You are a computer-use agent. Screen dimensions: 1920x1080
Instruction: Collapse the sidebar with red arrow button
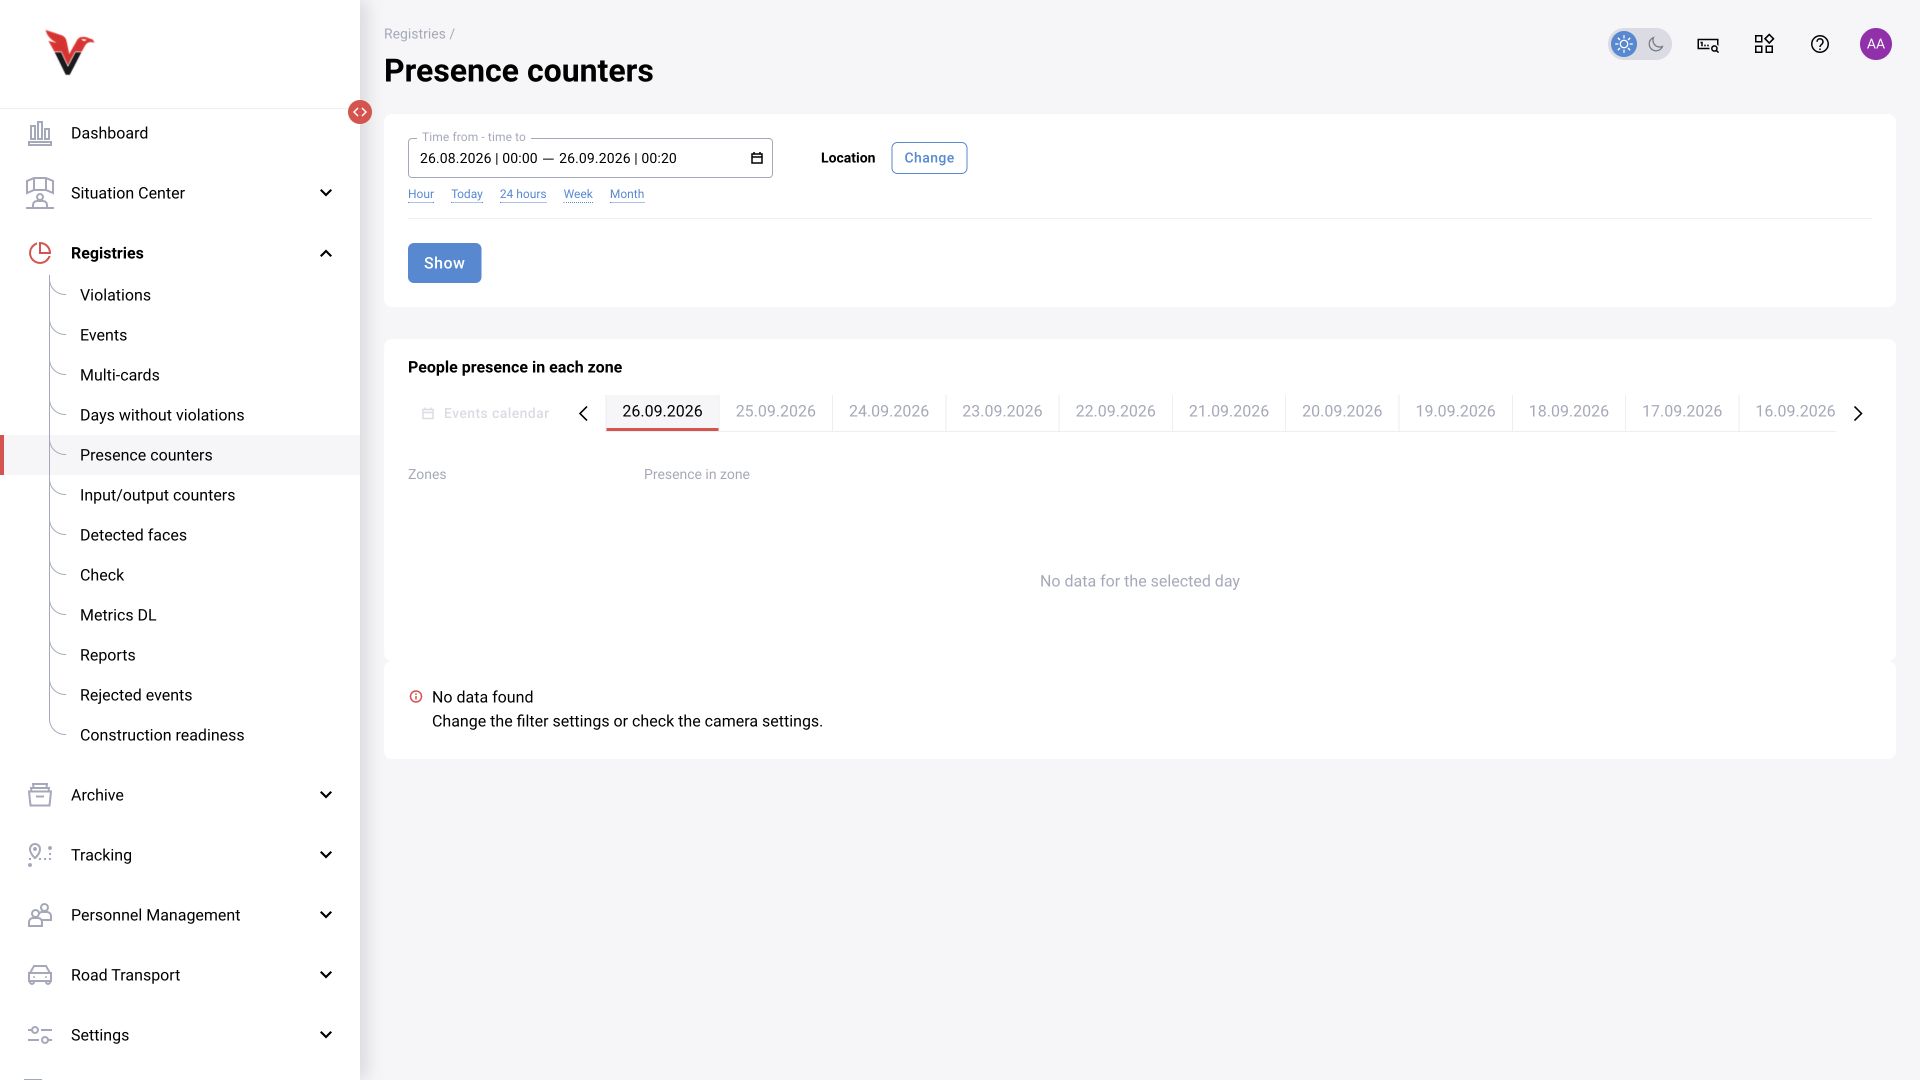coord(360,112)
